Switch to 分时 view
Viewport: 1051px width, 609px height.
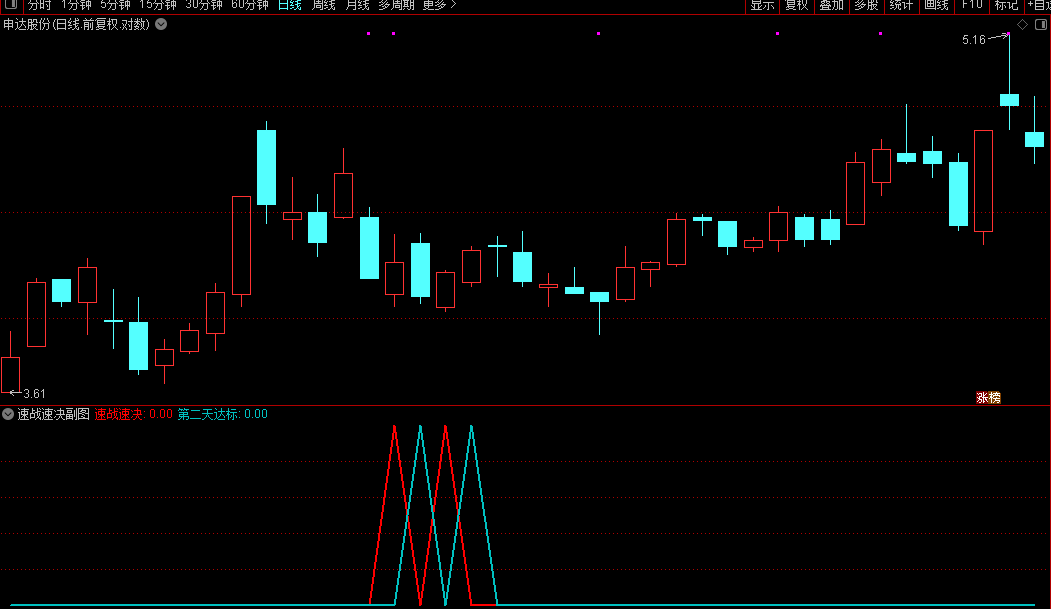coord(40,5)
